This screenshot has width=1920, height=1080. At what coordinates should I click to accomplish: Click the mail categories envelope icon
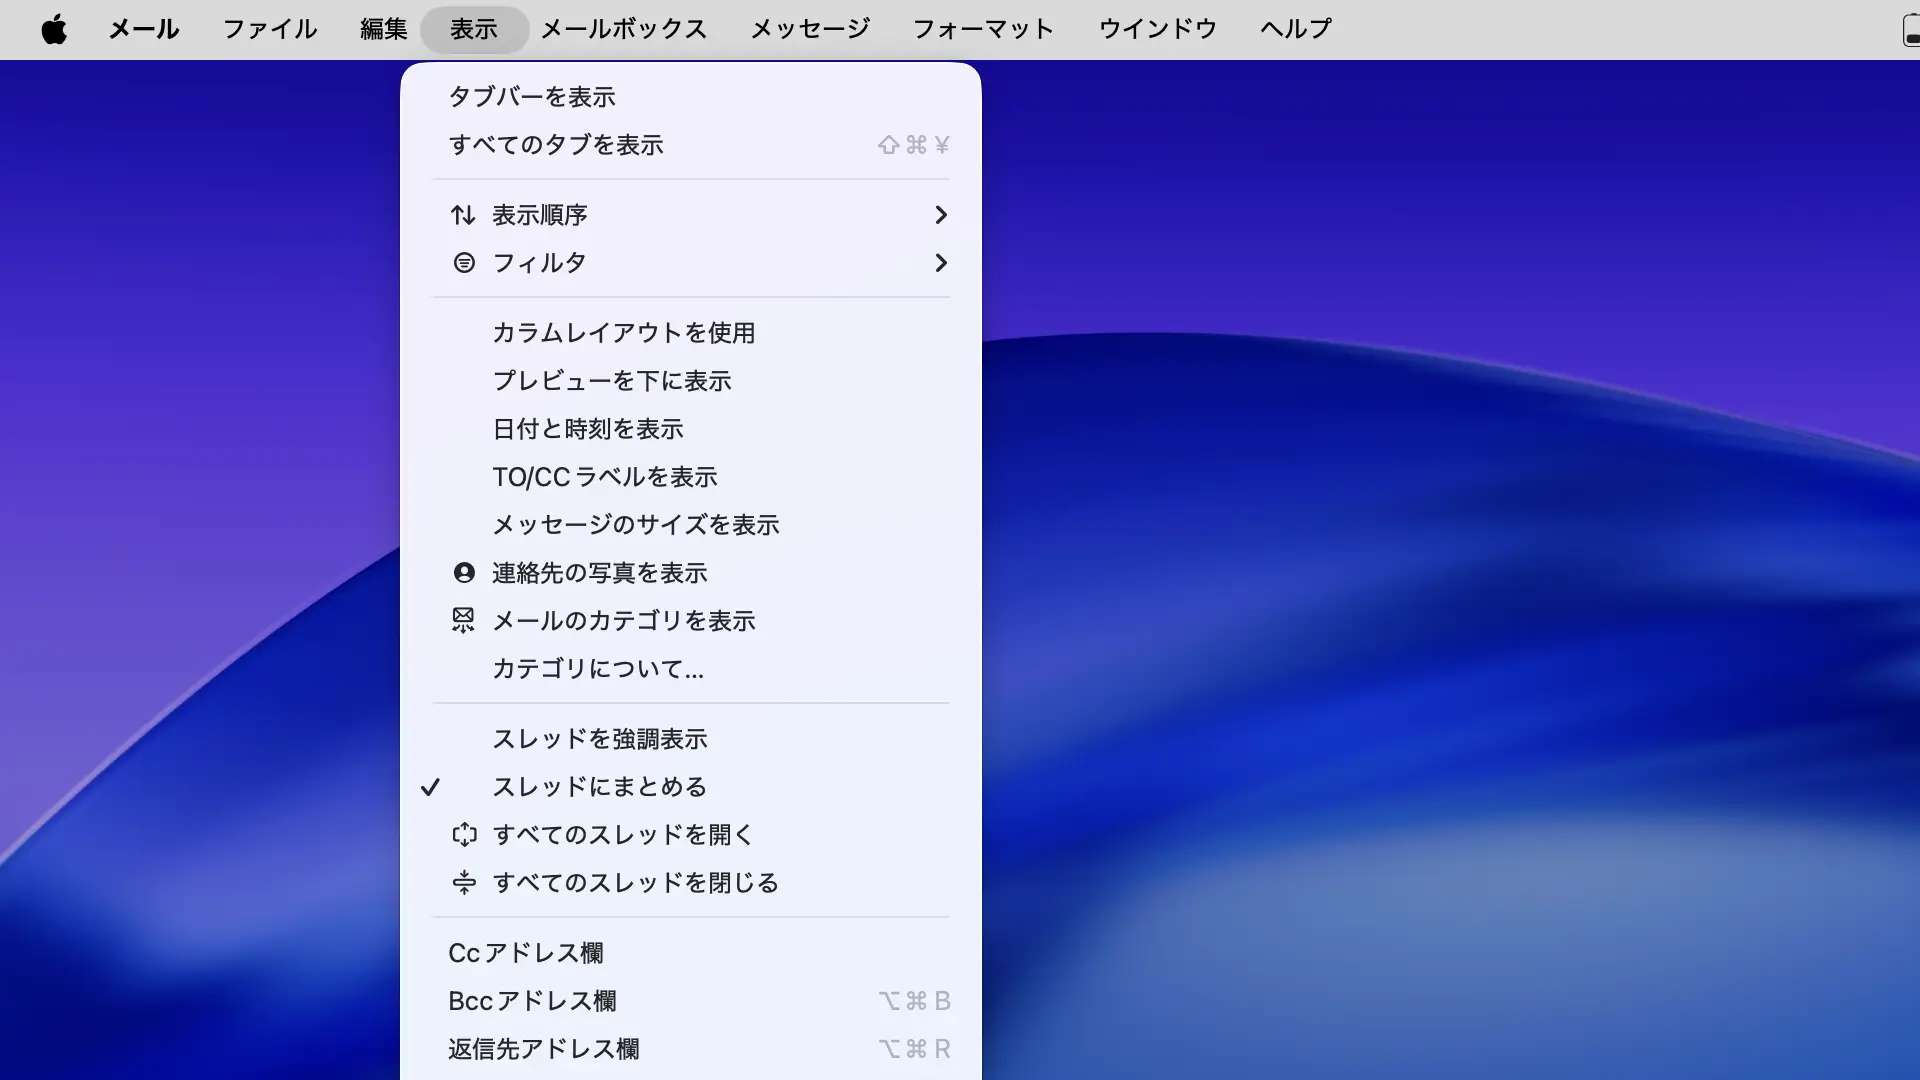tap(463, 620)
